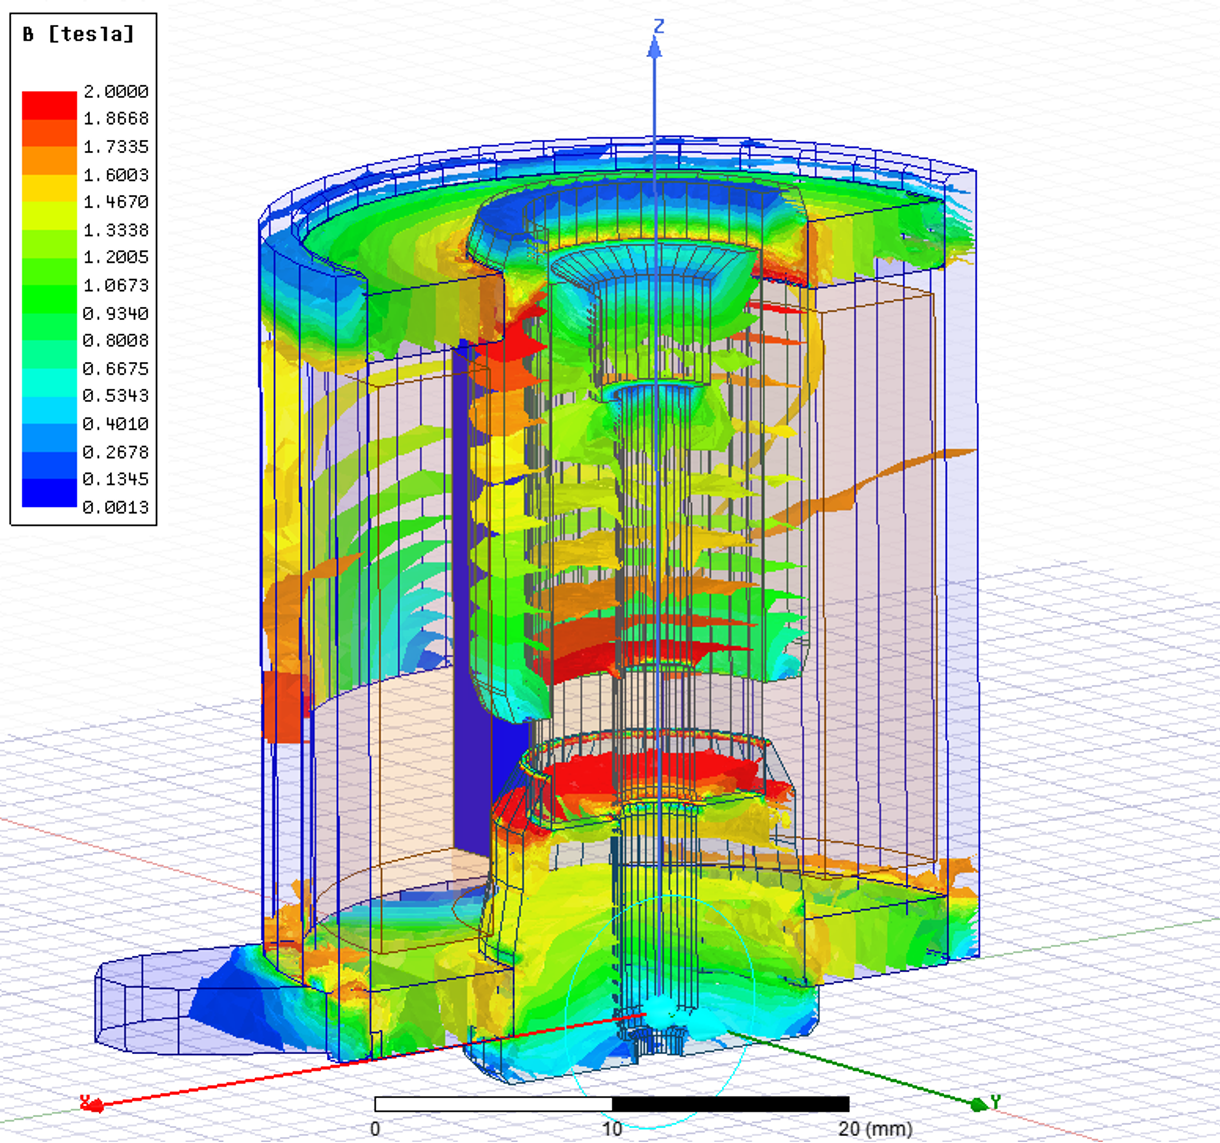Select the red X axis label

click(x=88, y=1102)
